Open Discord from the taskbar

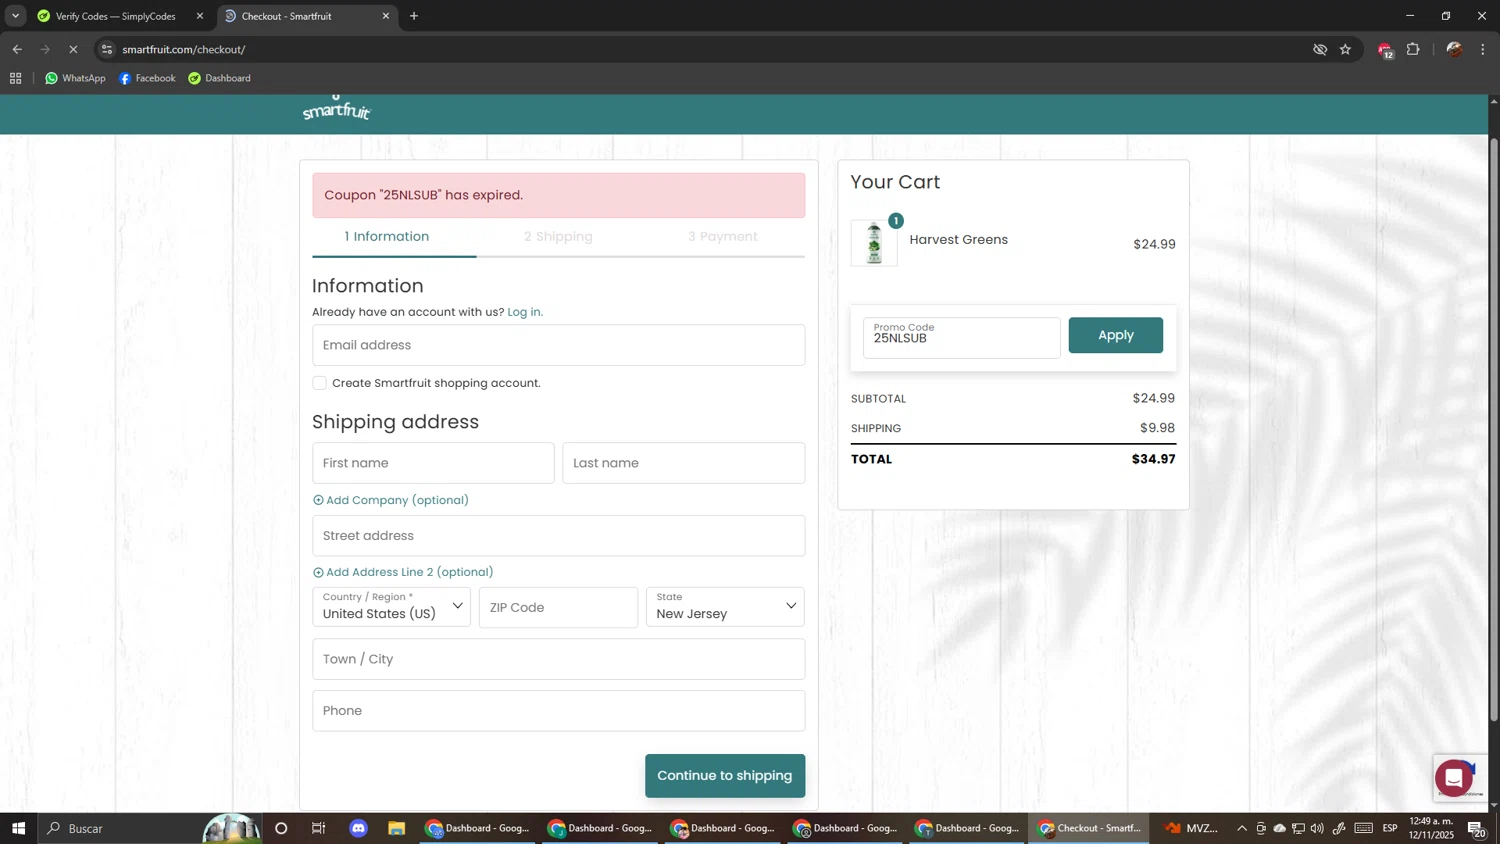click(358, 828)
